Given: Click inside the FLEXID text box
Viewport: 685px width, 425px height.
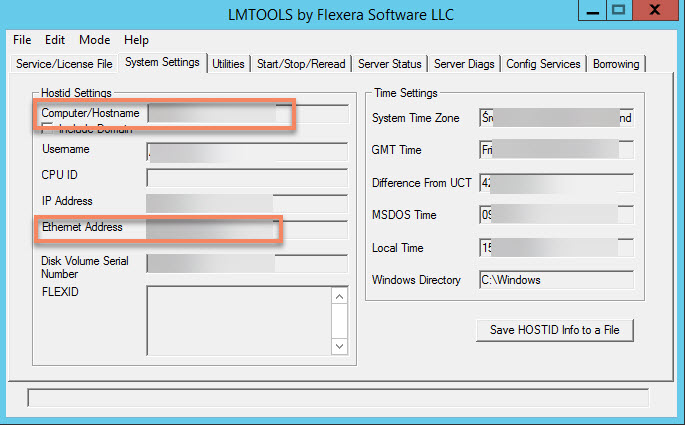Looking at the screenshot, I should pos(238,320).
